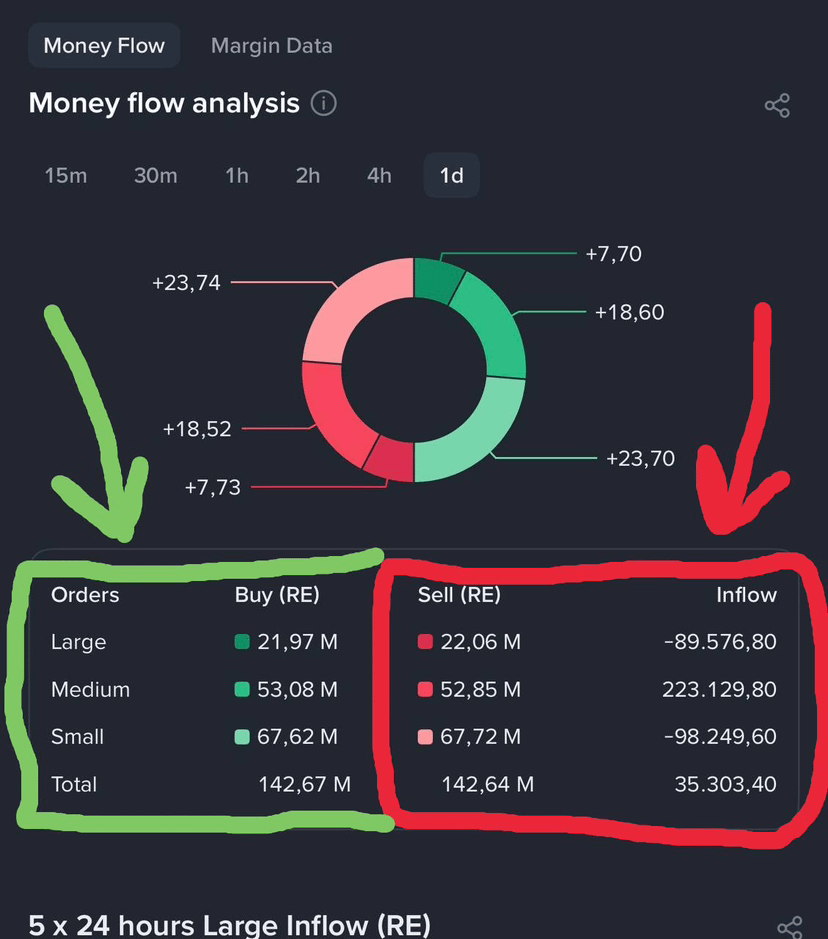Select the 1d time interval
This screenshot has height=939, width=828.
[451, 175]
